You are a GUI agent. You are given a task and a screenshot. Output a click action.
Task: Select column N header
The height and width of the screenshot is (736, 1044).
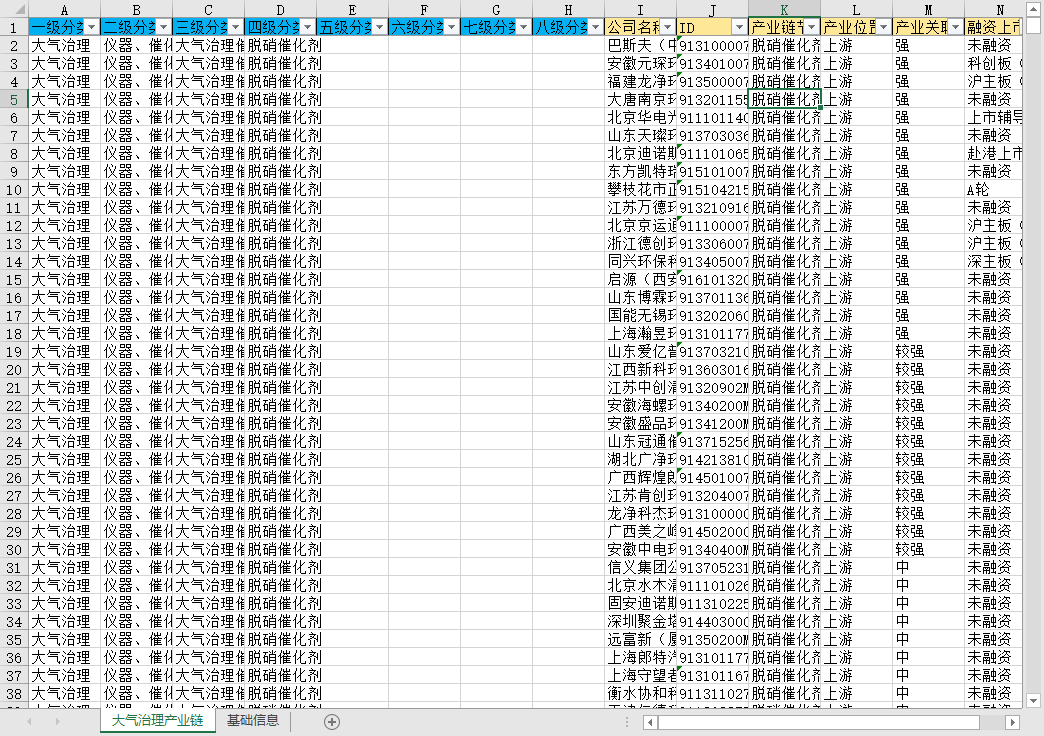[995, 9]
